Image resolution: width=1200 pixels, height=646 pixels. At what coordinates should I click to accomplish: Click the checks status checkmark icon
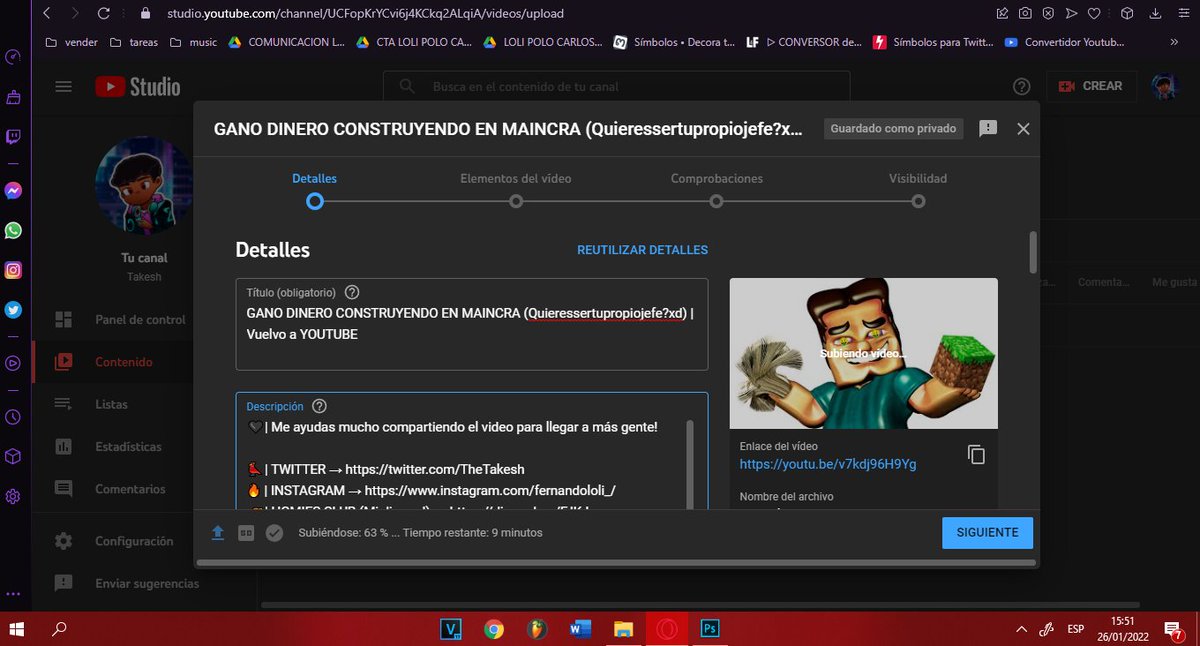tap(274, 532)
